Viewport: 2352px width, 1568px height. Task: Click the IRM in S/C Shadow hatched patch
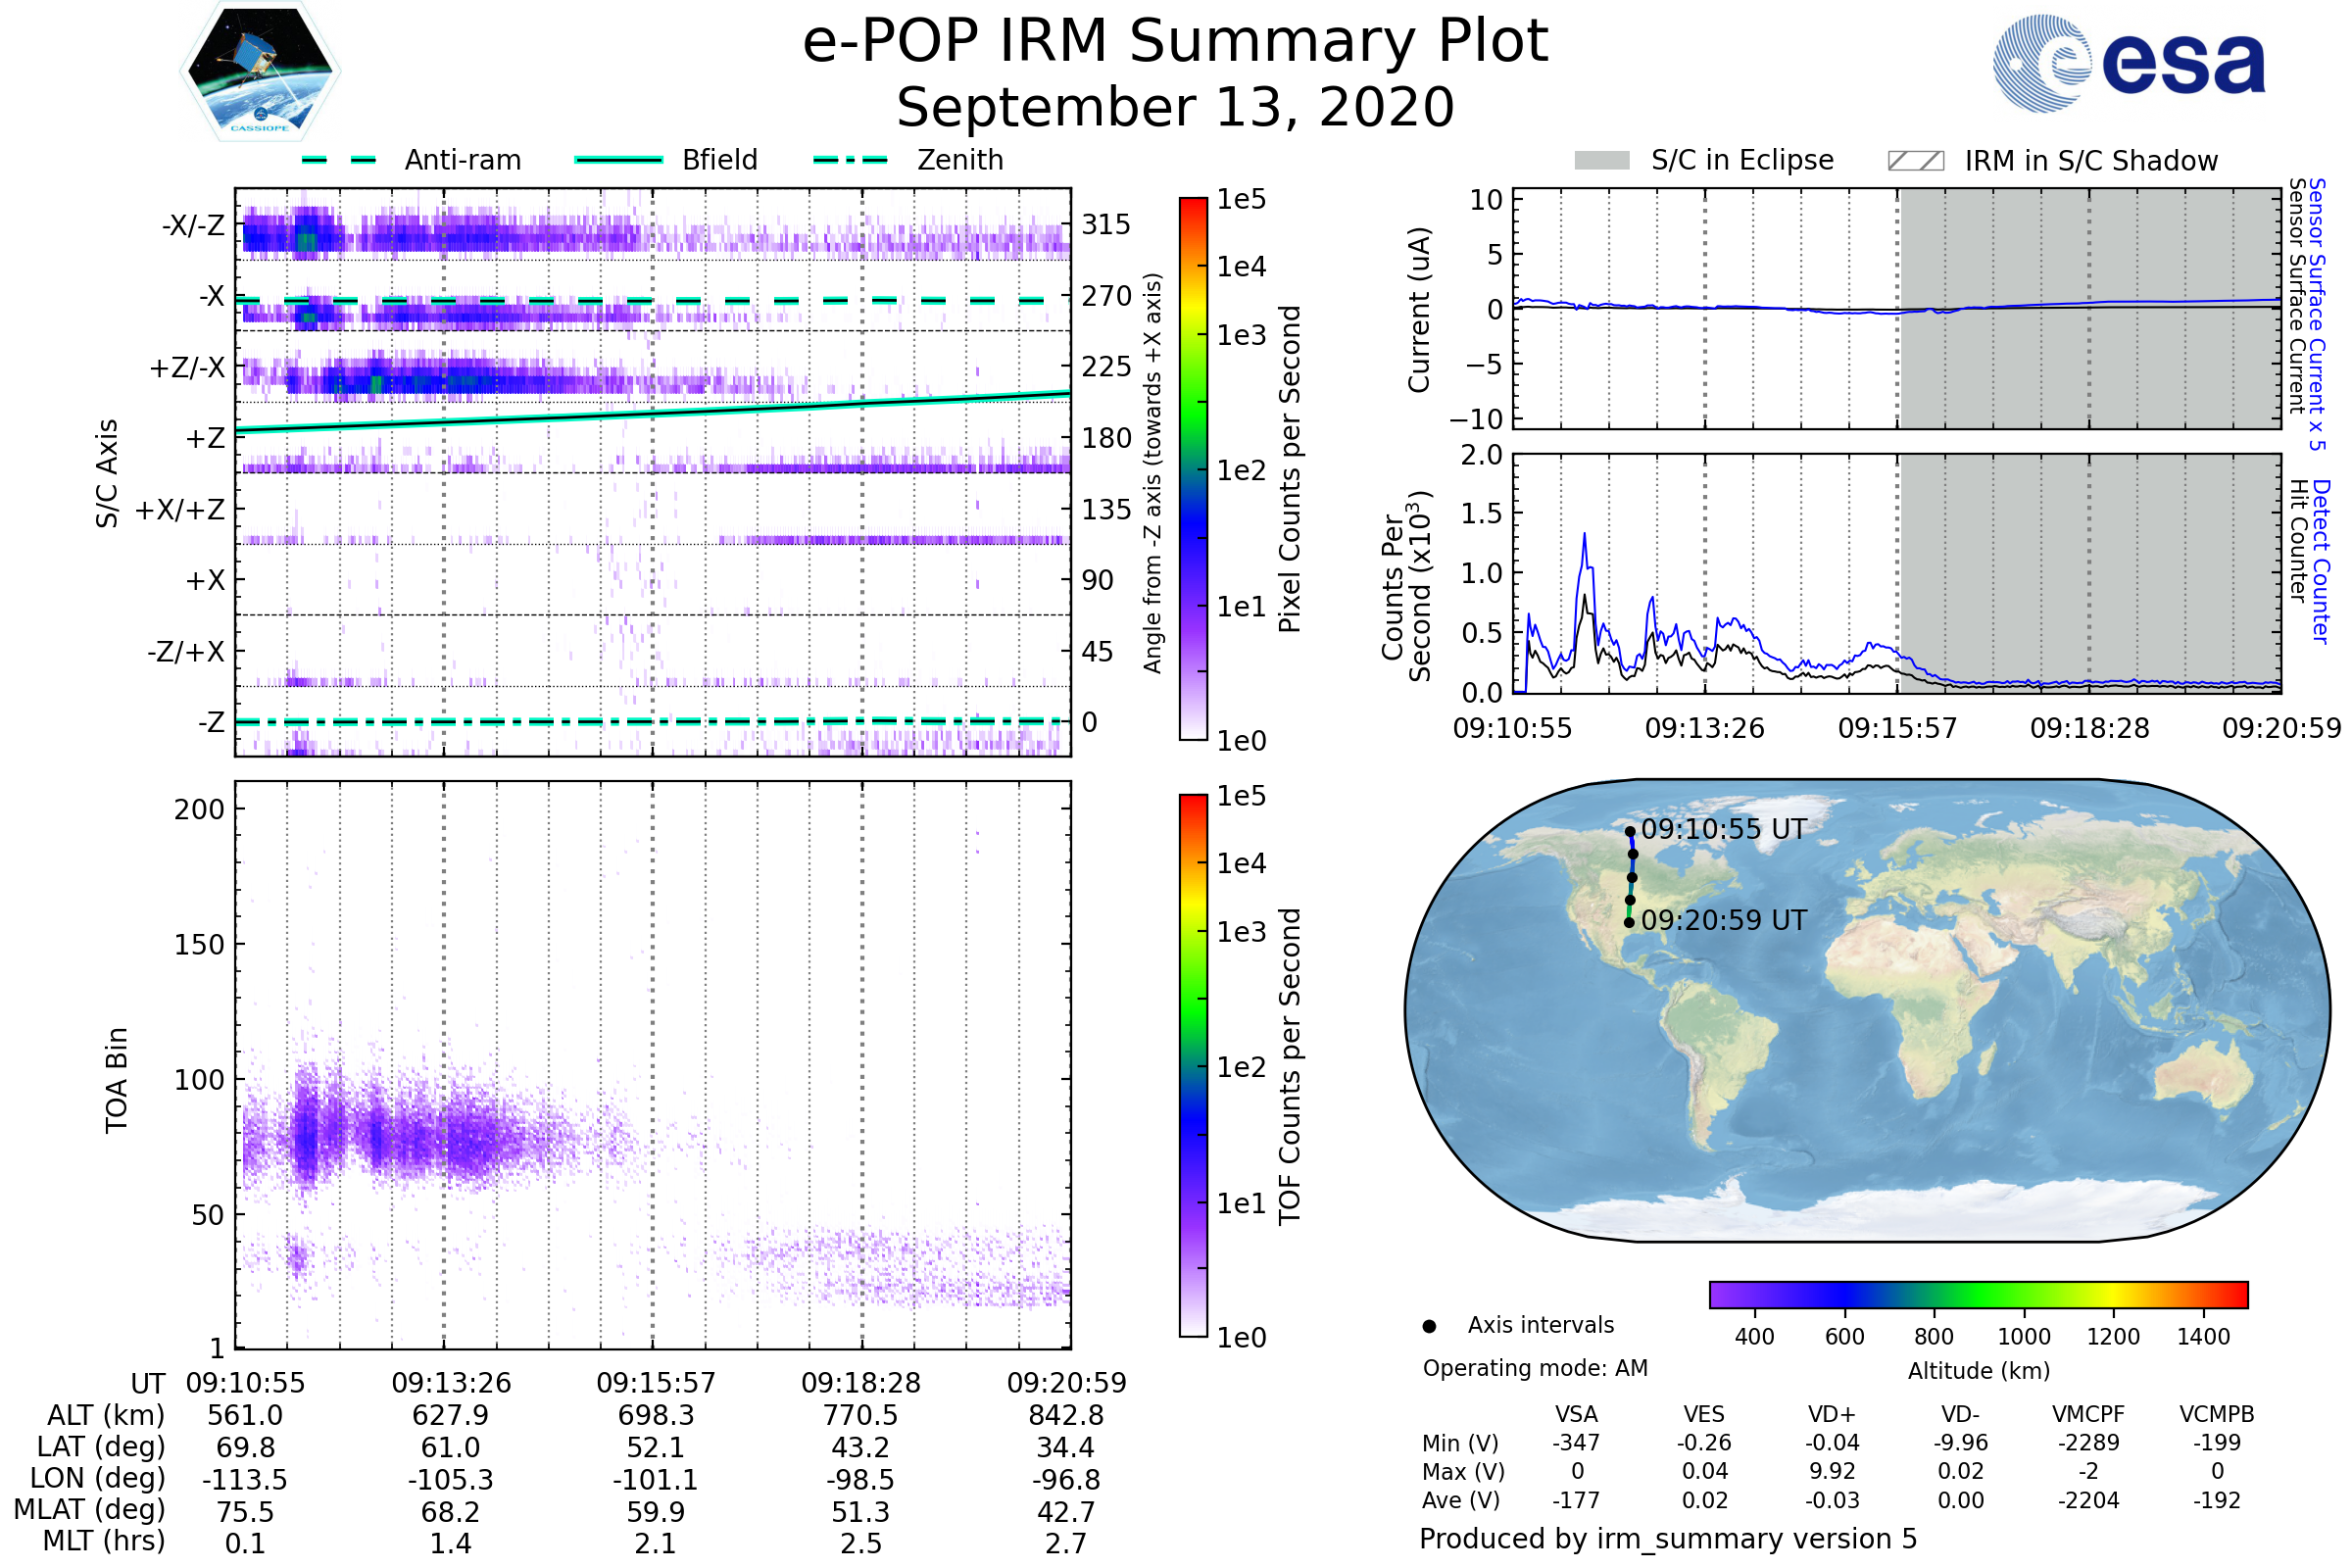click(x=1915, y=161)
